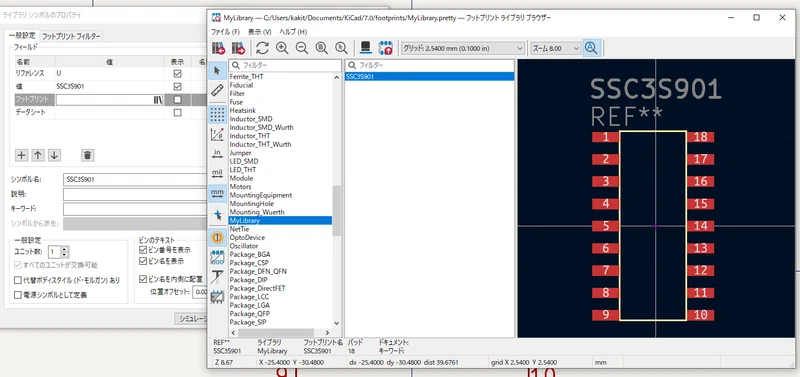
Task: Click the refresh view icon
Action: click(262, 48)
